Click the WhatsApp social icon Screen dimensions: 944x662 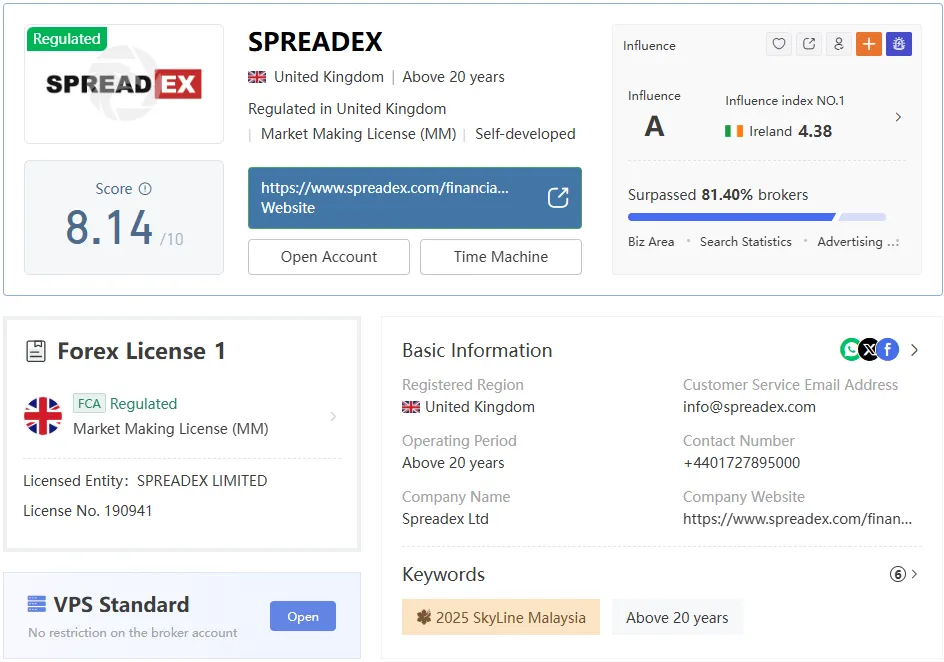pos(851,349)
